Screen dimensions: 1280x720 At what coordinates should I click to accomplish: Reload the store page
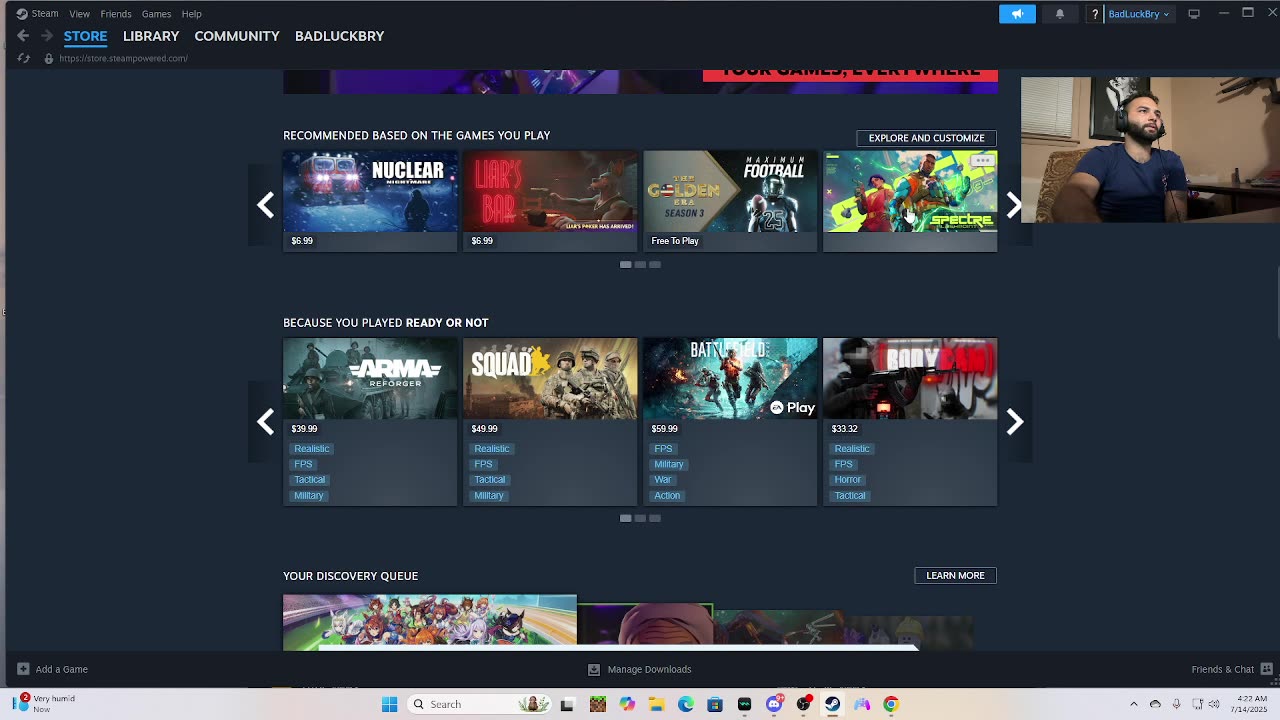(x=24, y=58)
